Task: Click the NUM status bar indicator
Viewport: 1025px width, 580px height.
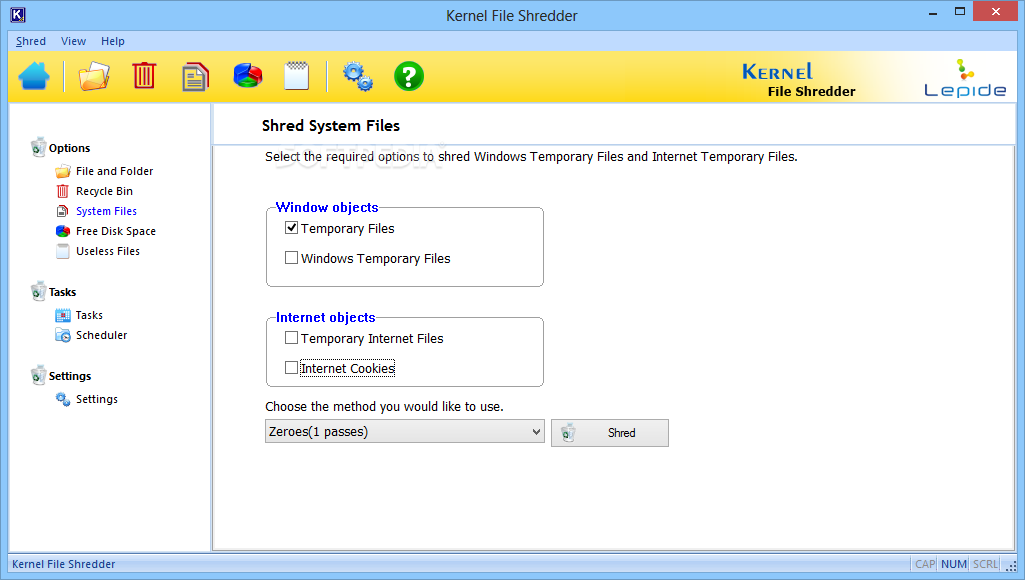Action: (x=954, y=564)
